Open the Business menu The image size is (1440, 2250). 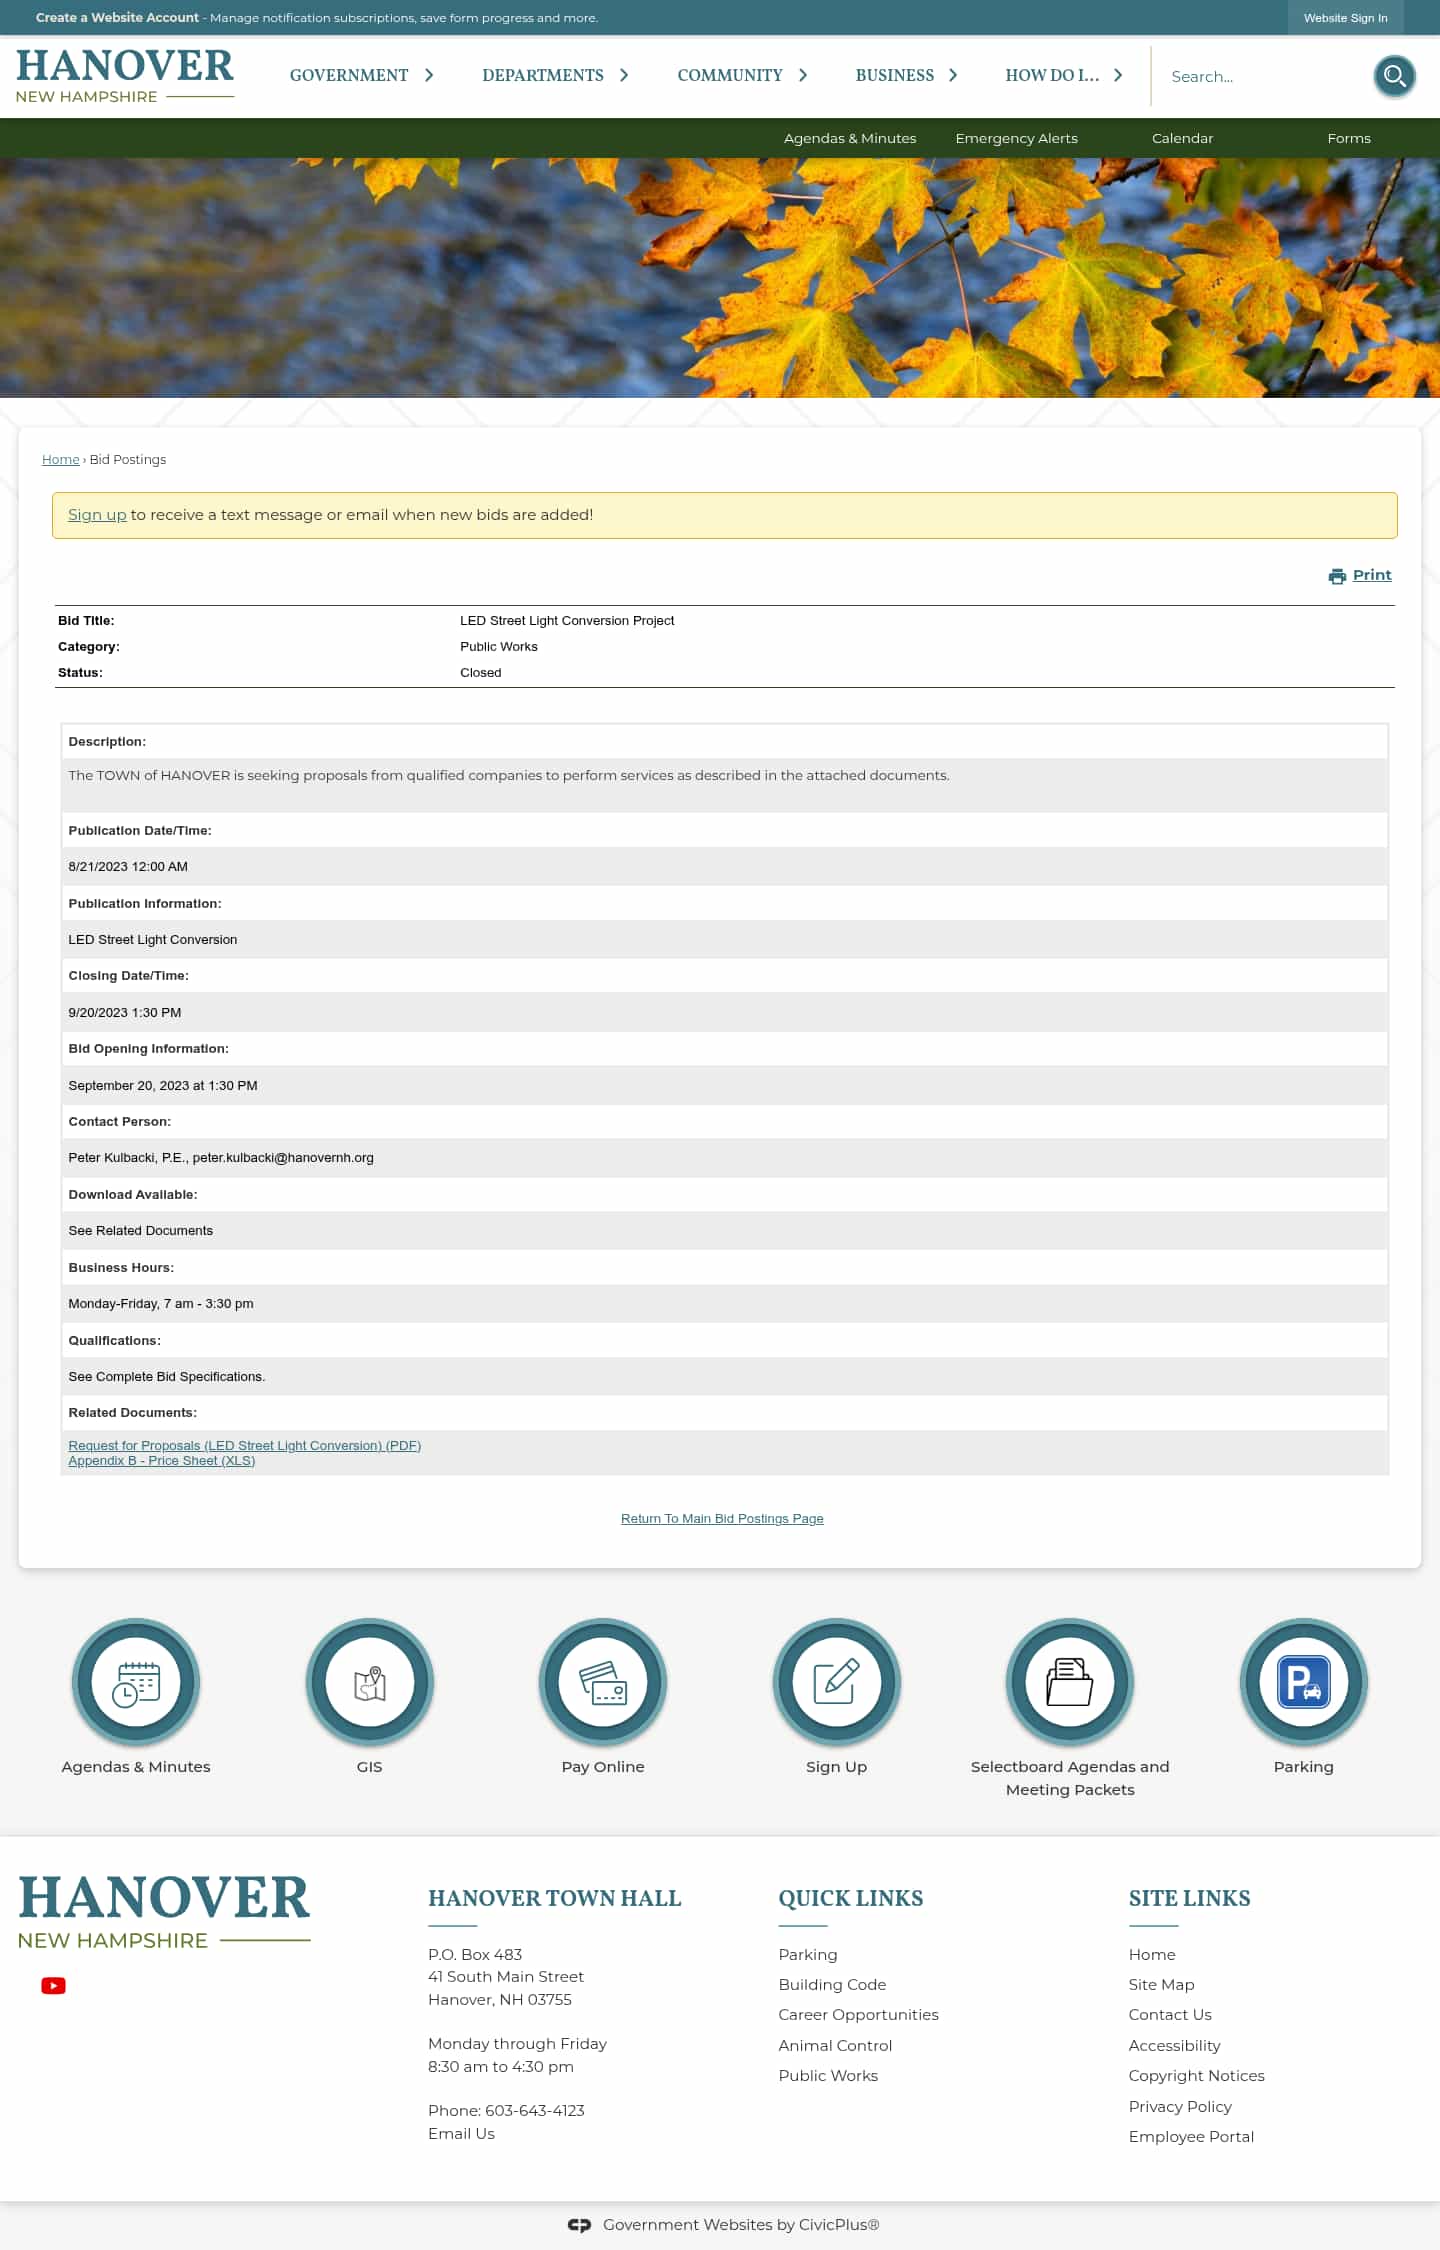[x=895, y=75]
